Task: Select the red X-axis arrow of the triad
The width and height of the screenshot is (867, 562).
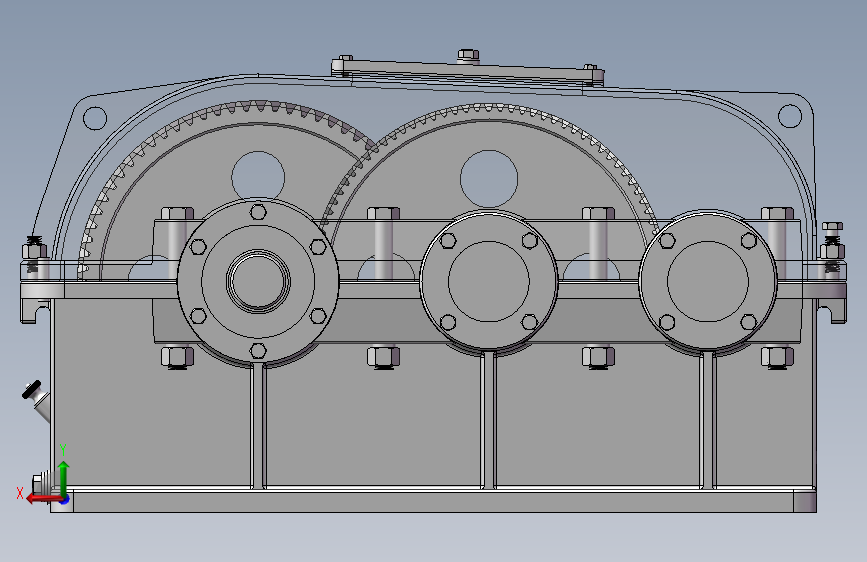Action: [43, 498]
